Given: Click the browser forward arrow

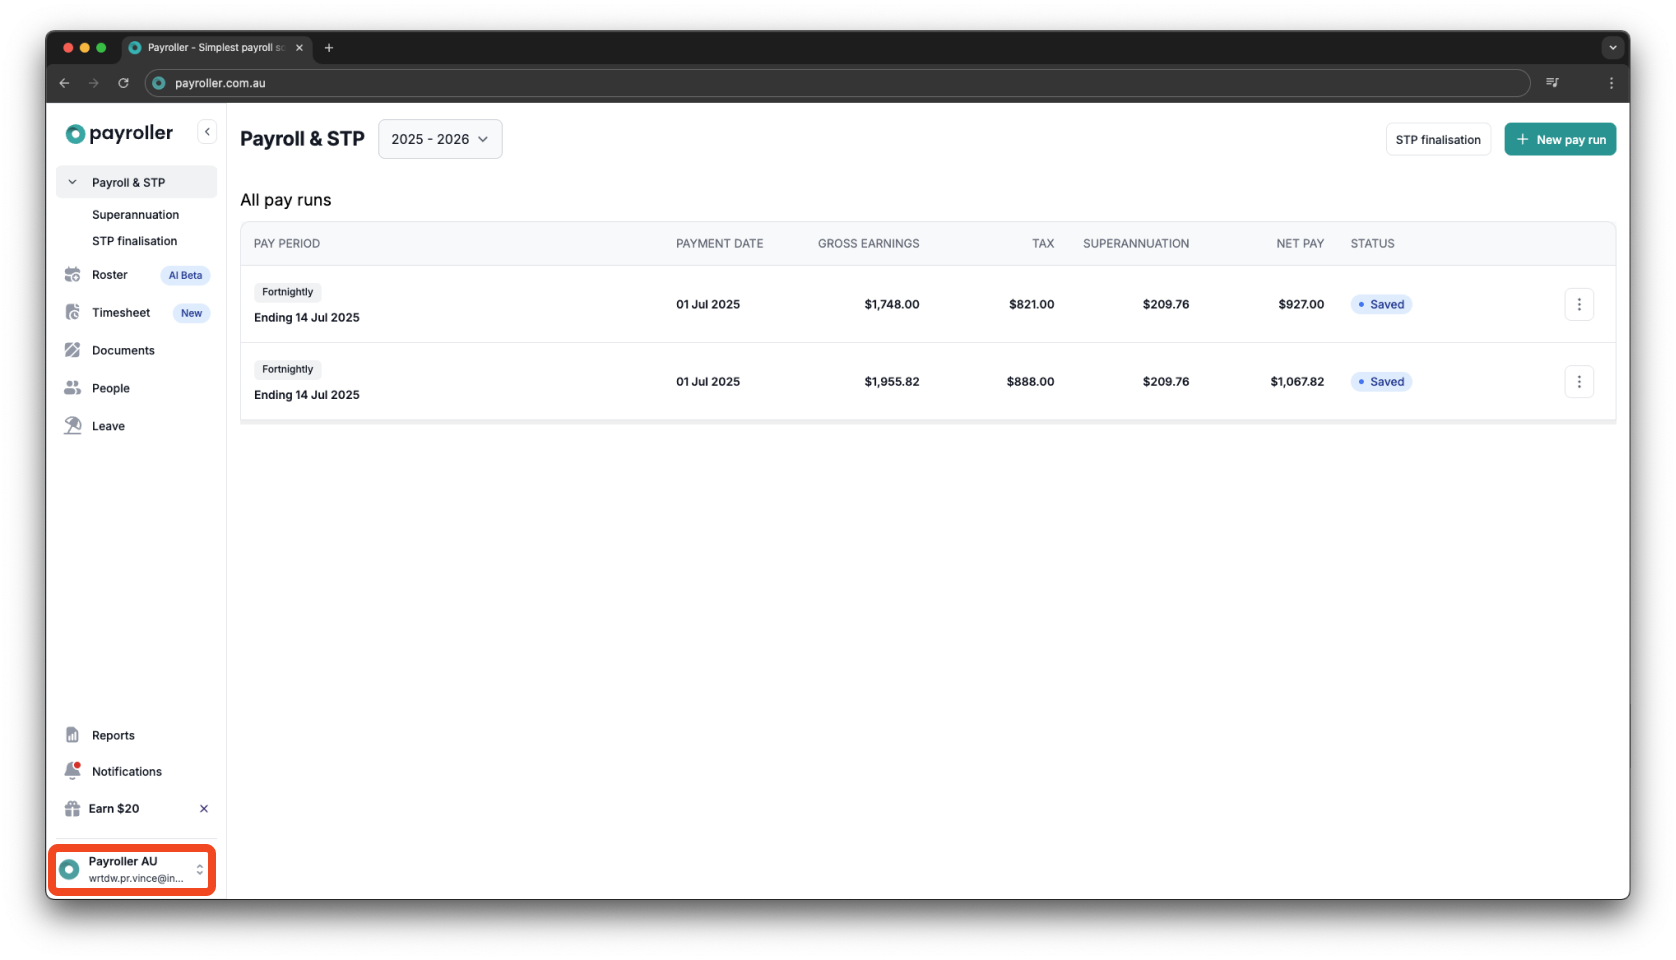Looking at the screenshot, I should click(x=94, y=83).
